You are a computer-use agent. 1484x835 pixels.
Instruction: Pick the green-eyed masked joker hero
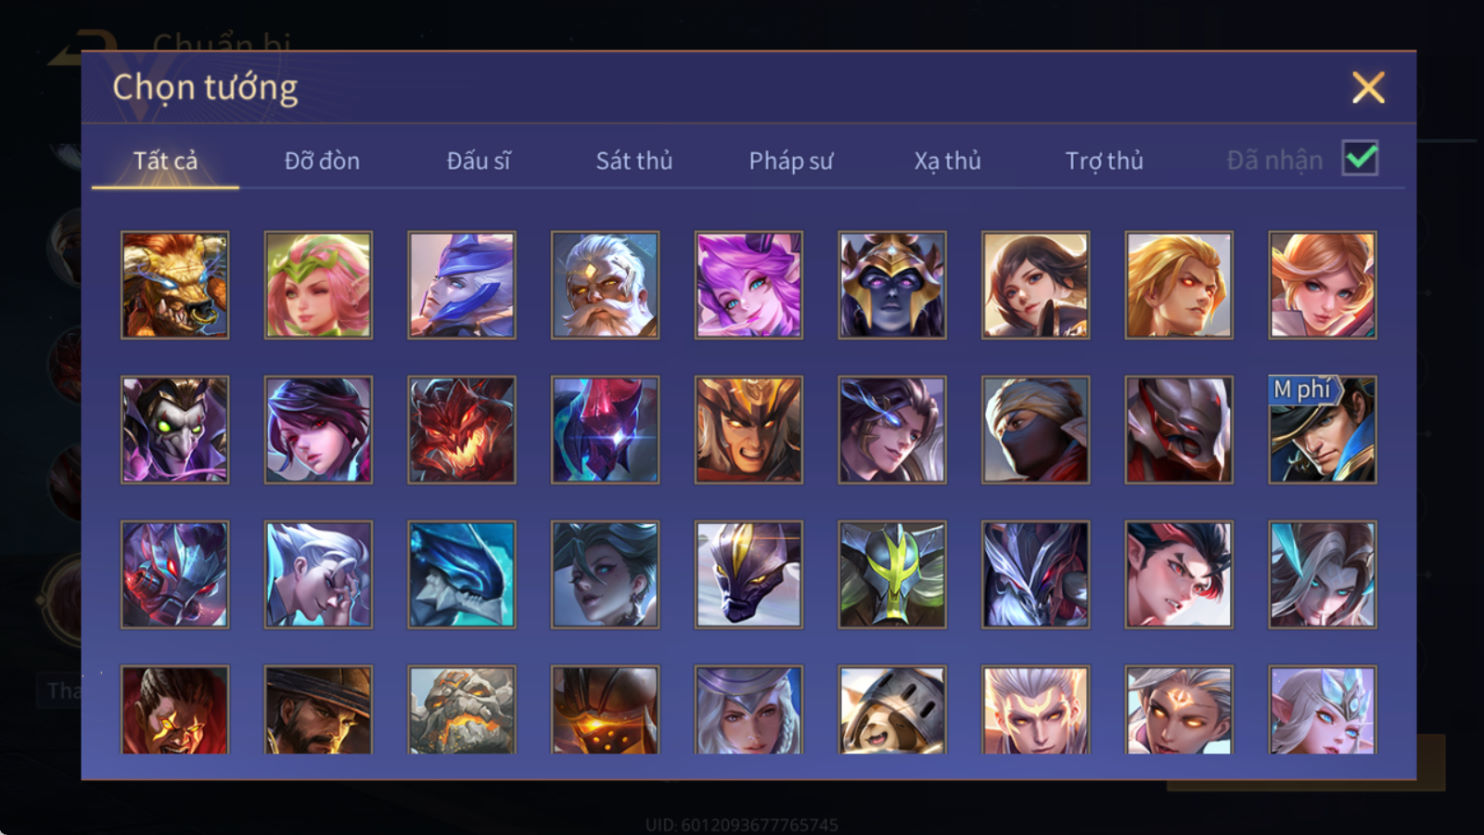coord(175,430)
